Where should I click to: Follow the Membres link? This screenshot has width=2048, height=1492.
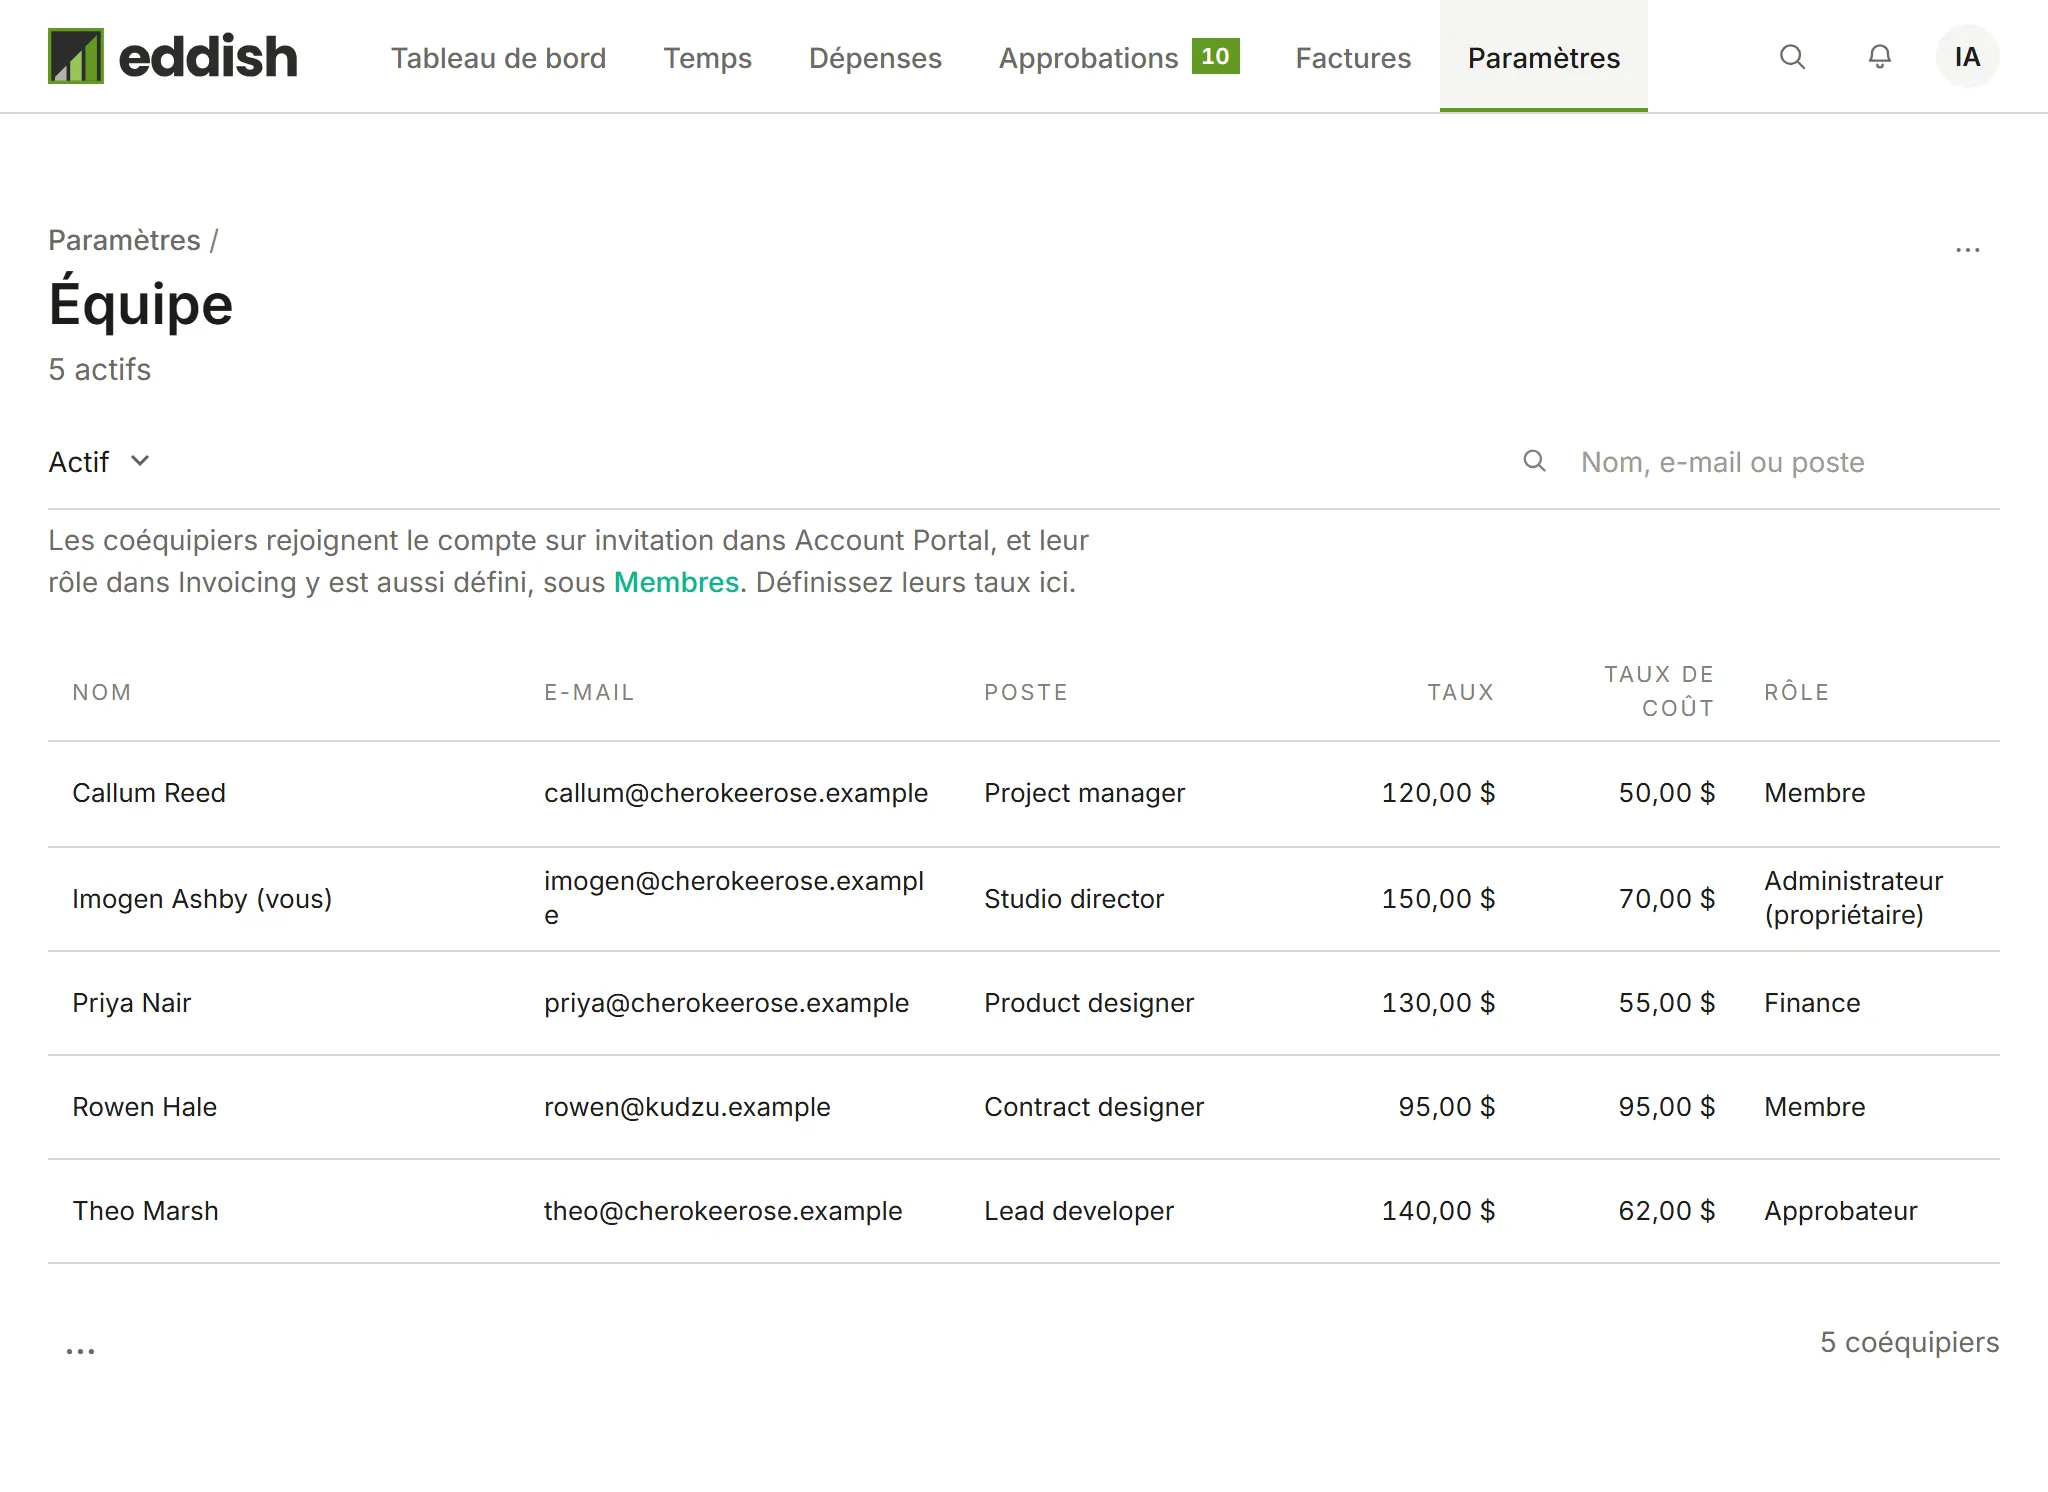click(676, 582)
